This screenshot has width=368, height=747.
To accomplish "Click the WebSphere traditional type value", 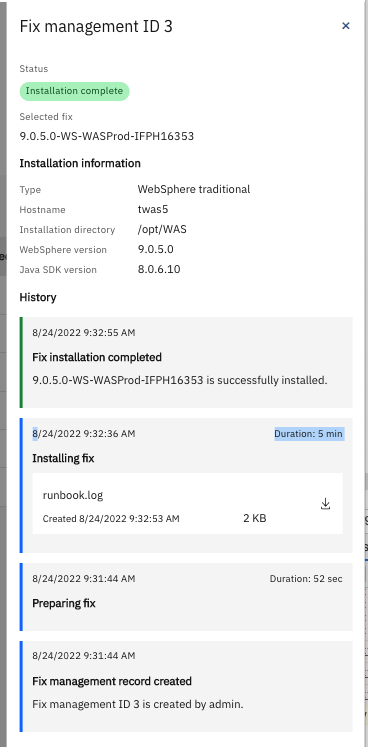I will 194,189.
